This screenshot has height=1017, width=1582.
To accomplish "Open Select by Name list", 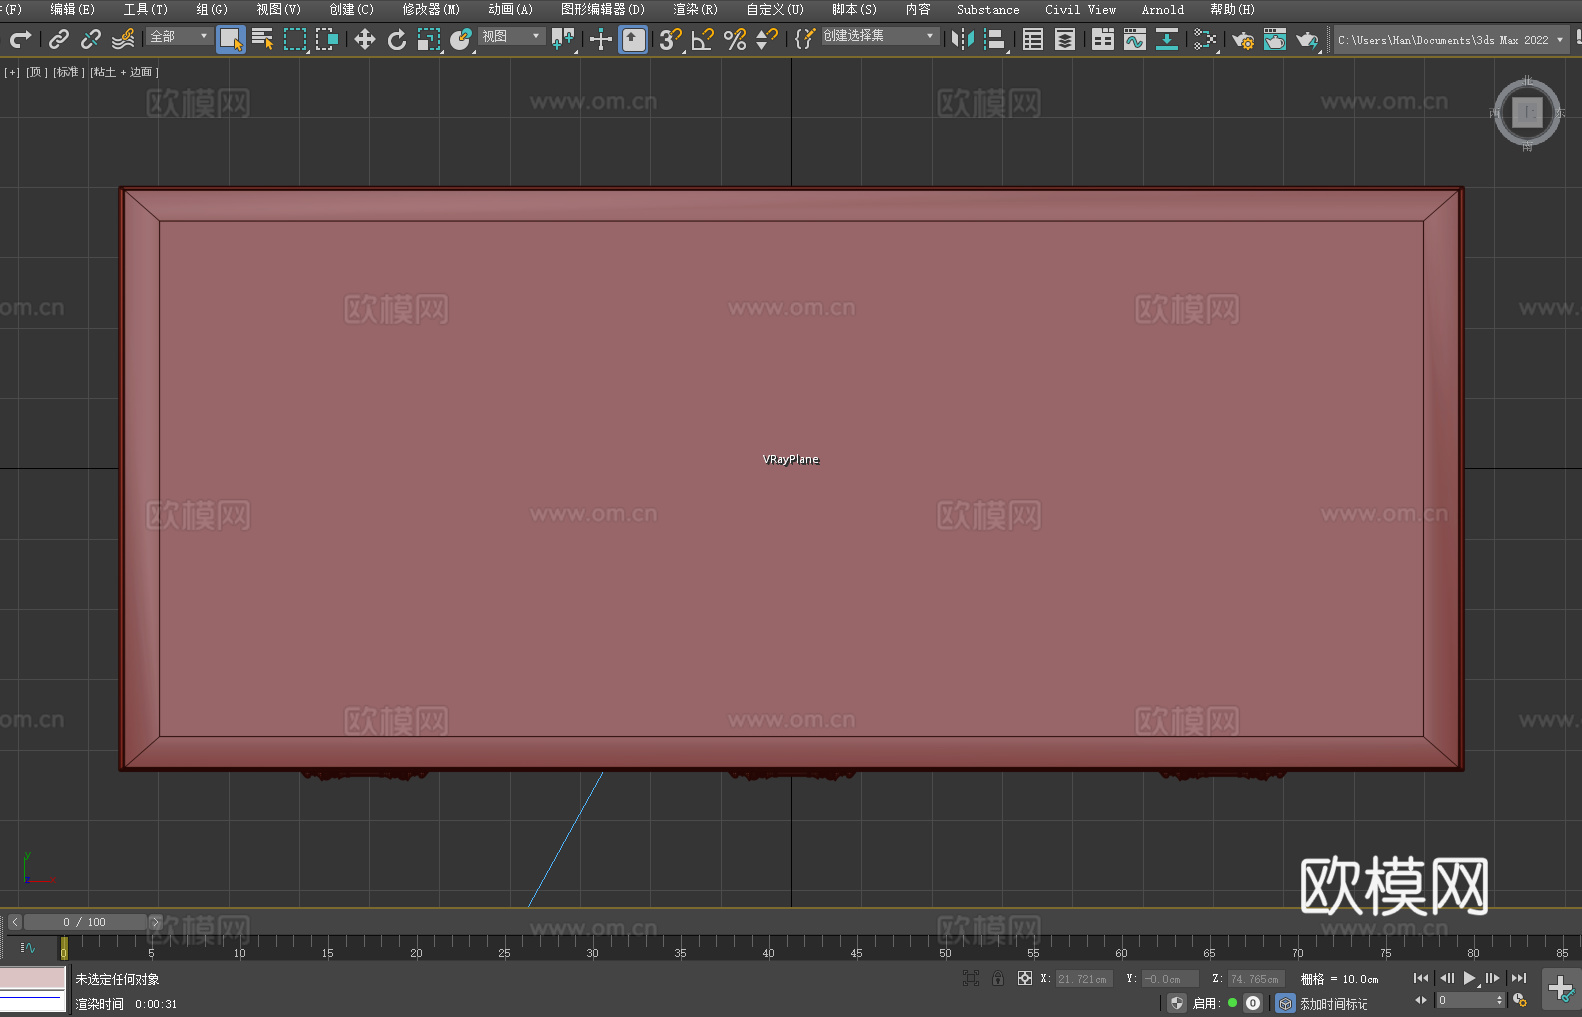I will point(263,39).
